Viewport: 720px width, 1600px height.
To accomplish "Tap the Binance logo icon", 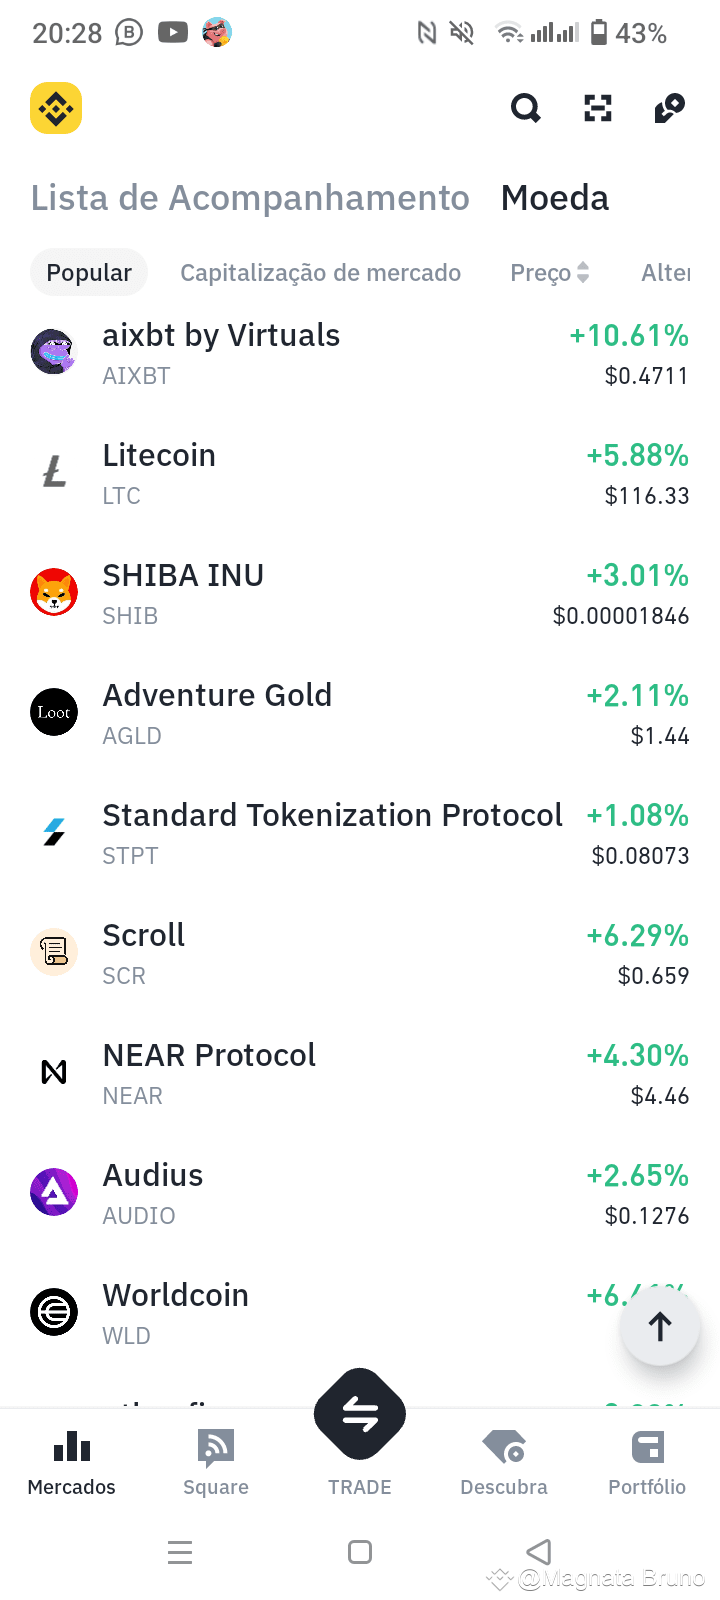I will click(56, 108).
